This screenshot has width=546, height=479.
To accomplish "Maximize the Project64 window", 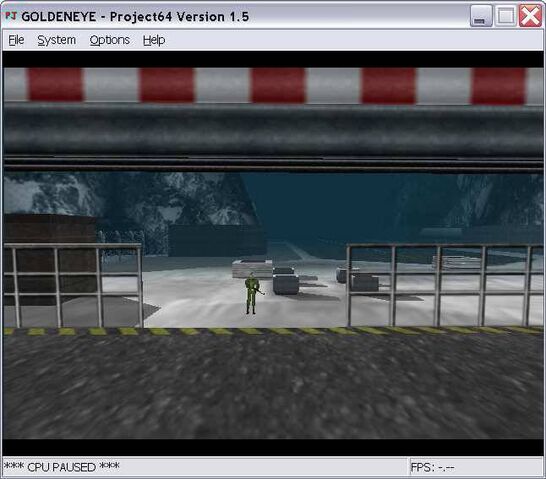I will [x=505, y=16].
